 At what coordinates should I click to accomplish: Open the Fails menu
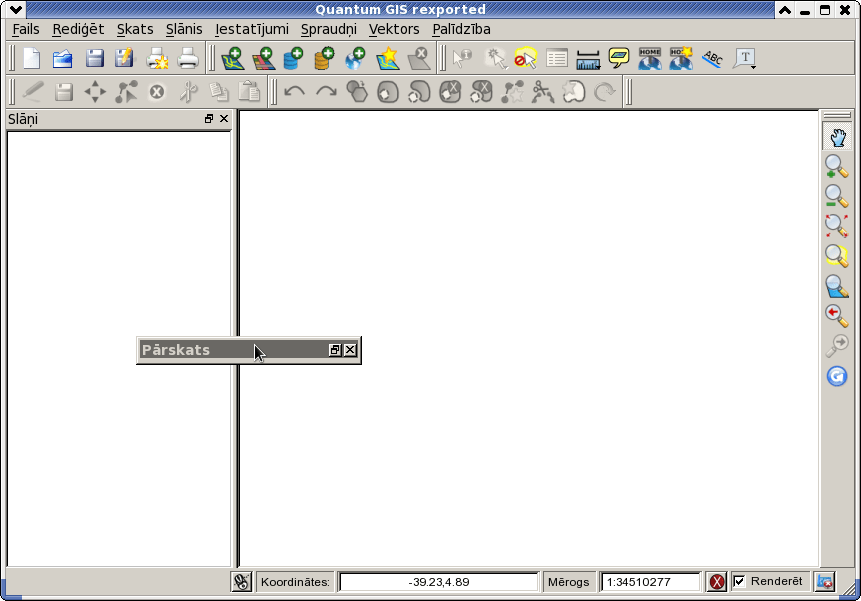click(26, 29)
